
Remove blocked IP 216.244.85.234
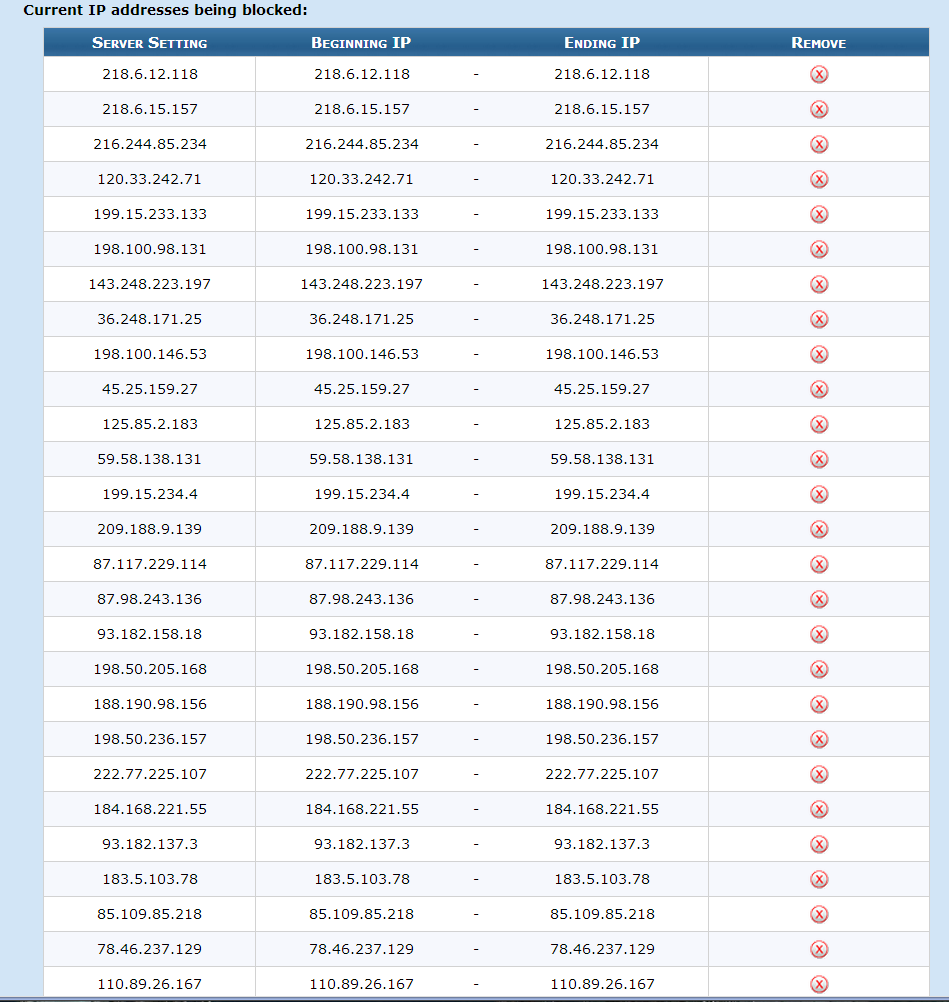(x=819, y=144)
